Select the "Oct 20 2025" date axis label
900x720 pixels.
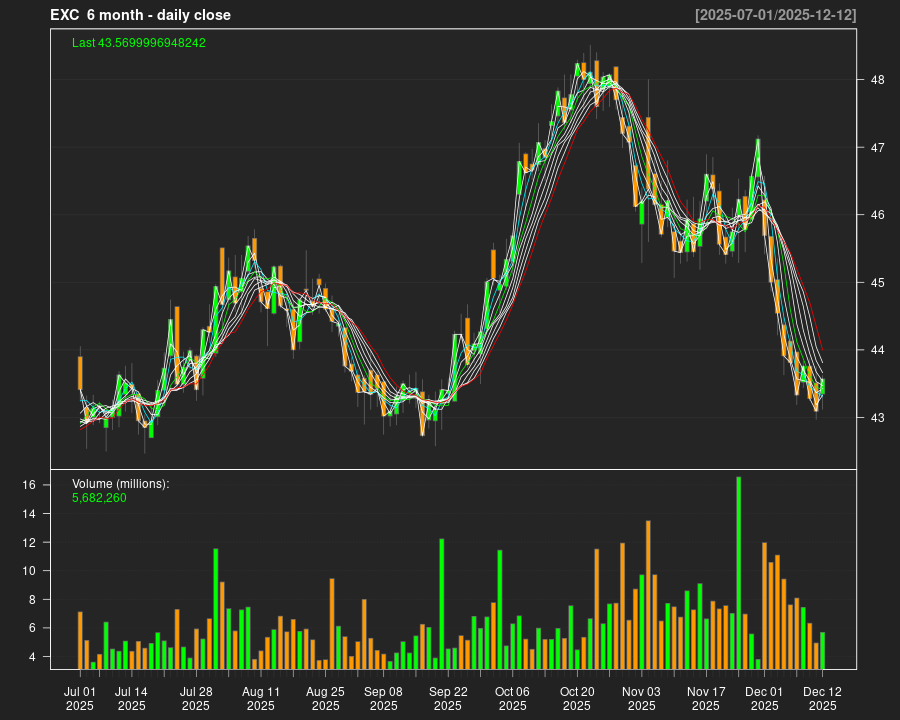[577, 698]
